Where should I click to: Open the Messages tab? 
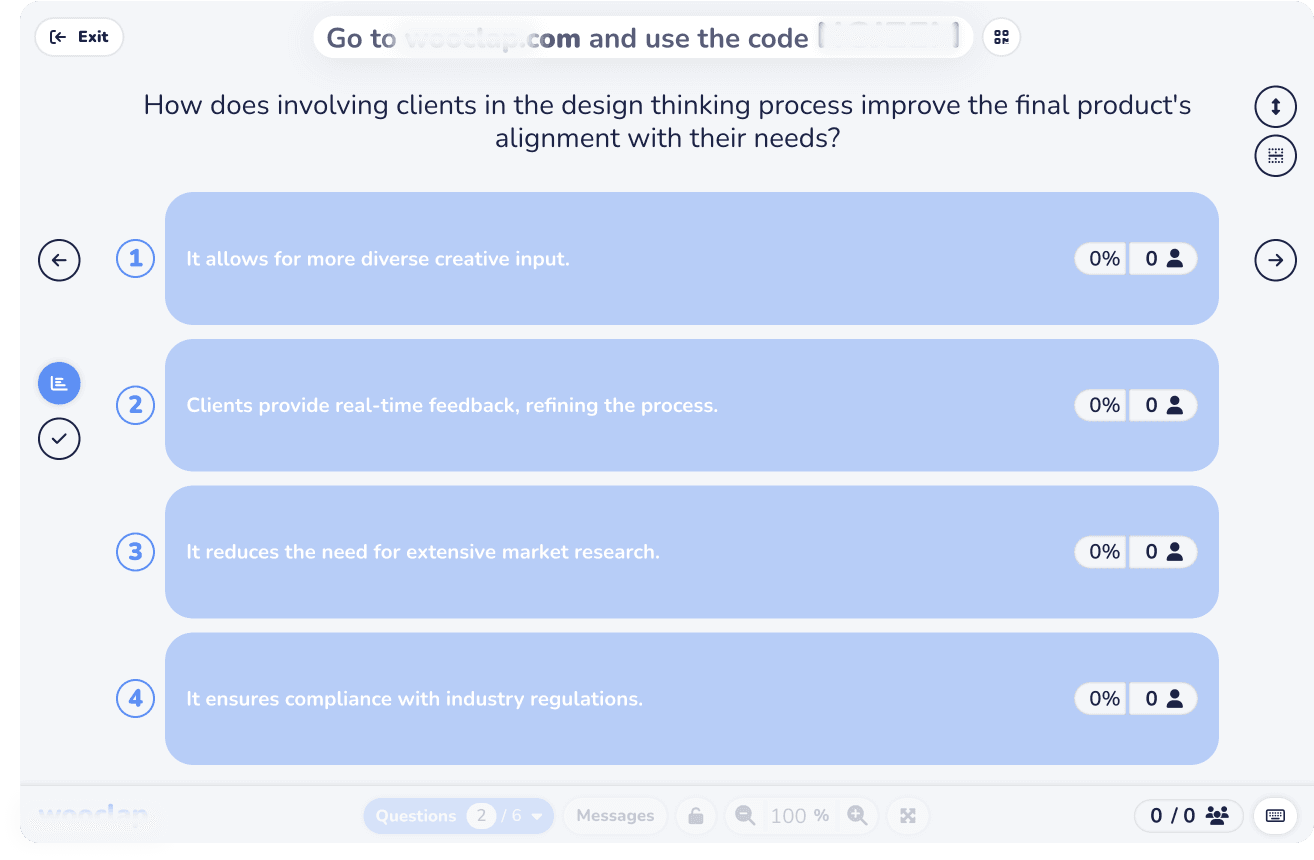pyautogui.click(x=615, y=816)
